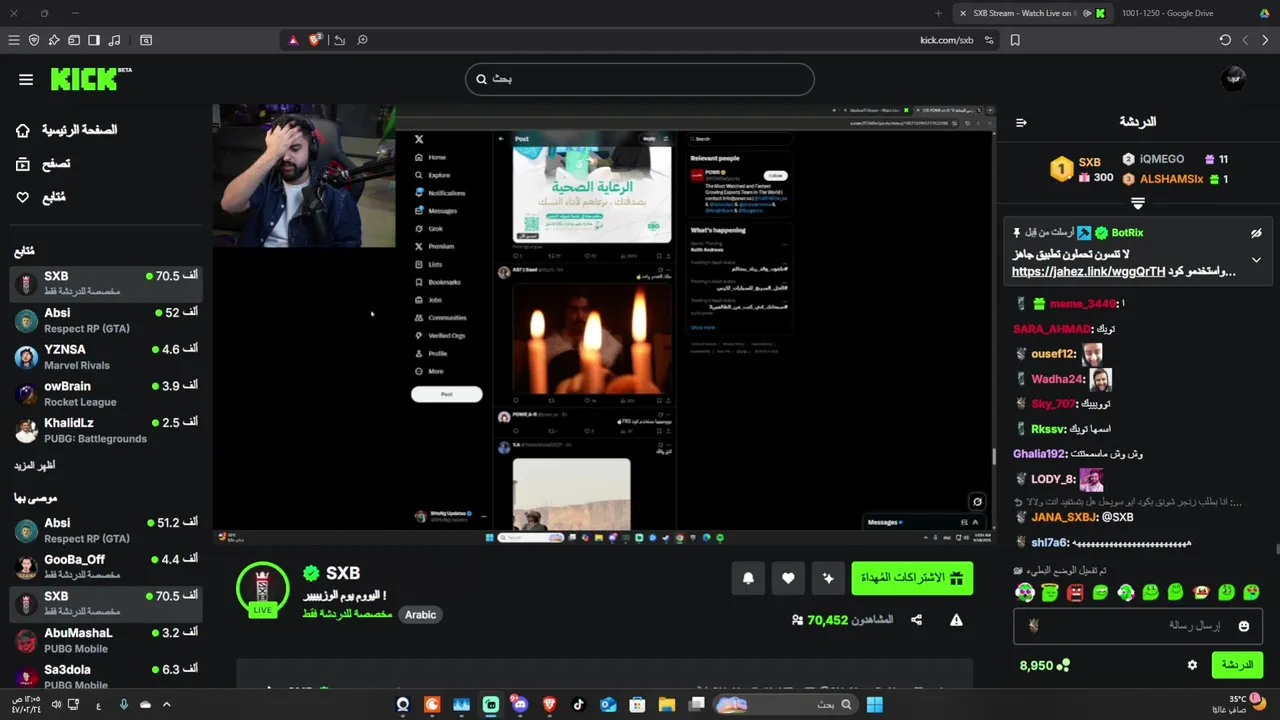This screenshot has height=720, width=1280.
Task: Open the متابع following page
Action: 40,198
